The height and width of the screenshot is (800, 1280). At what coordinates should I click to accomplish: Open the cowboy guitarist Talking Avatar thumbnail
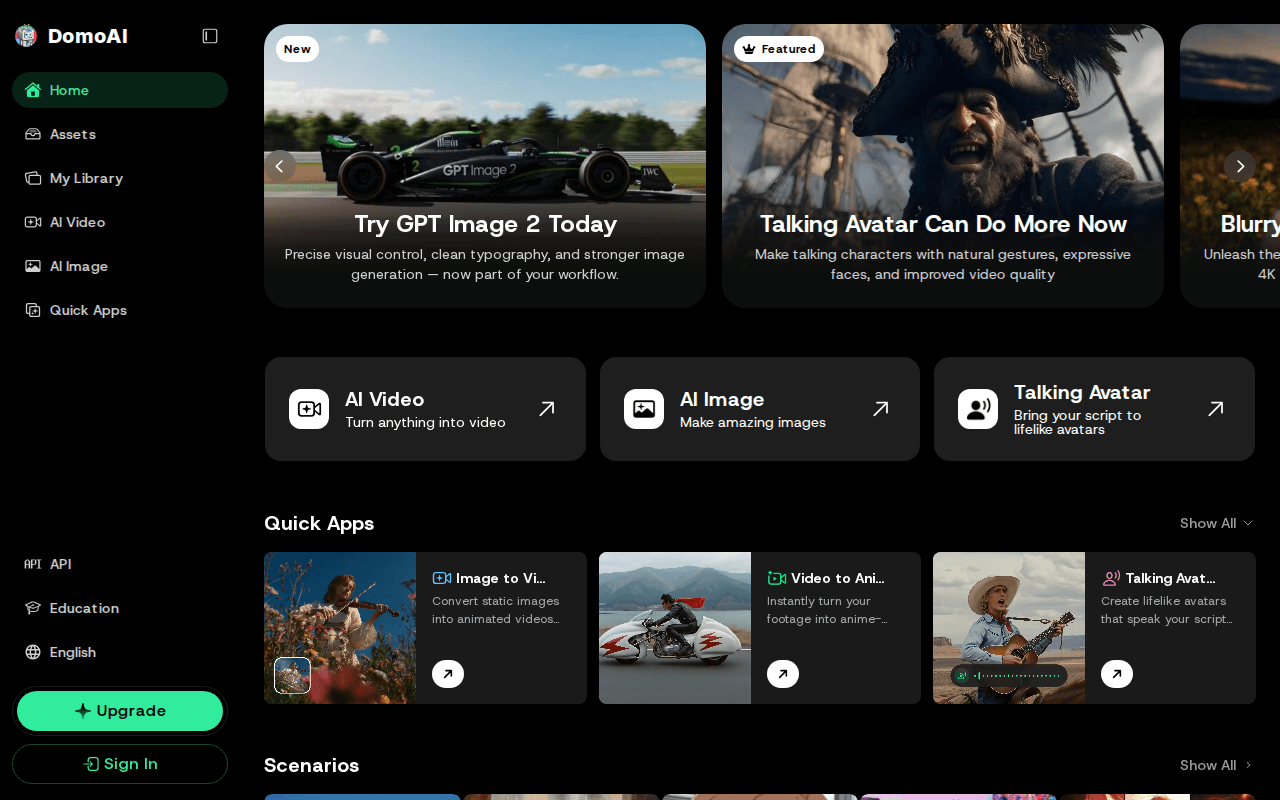1009,628
